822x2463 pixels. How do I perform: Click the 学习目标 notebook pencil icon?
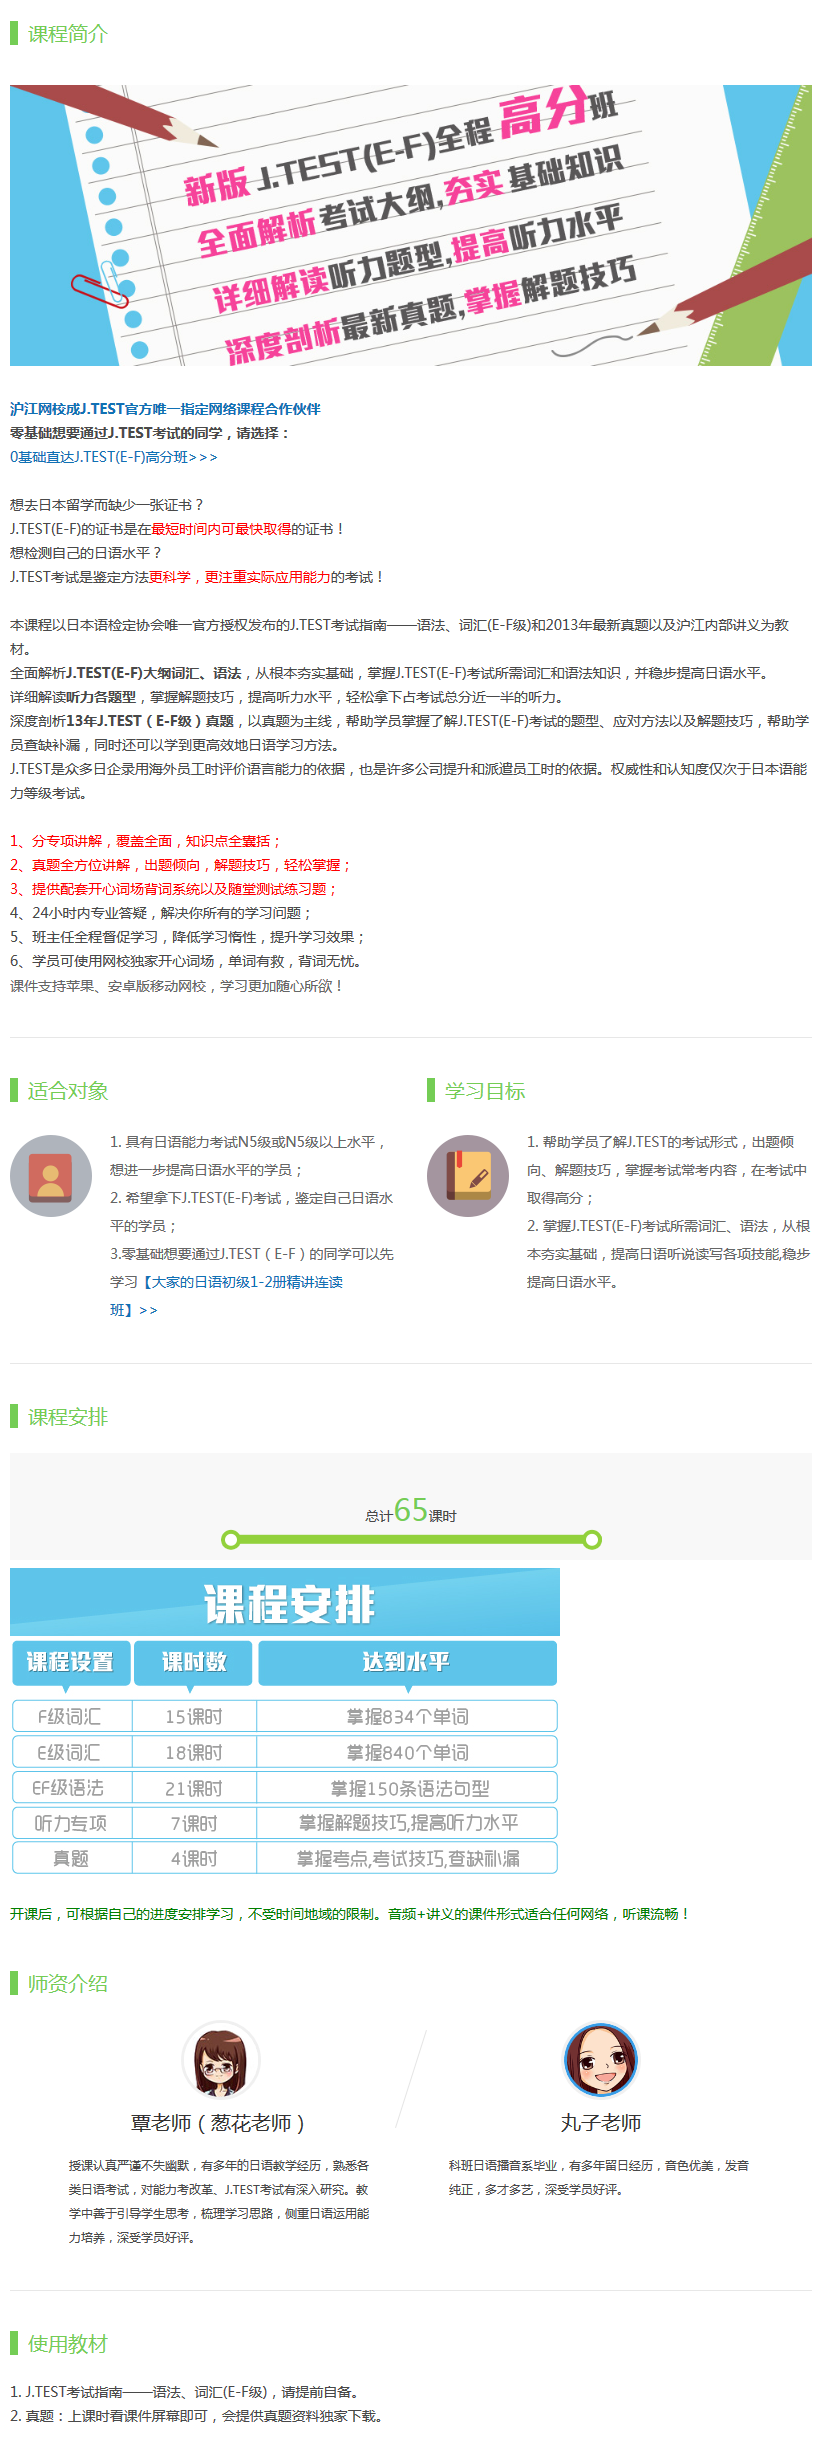[x=468, y=1176]
